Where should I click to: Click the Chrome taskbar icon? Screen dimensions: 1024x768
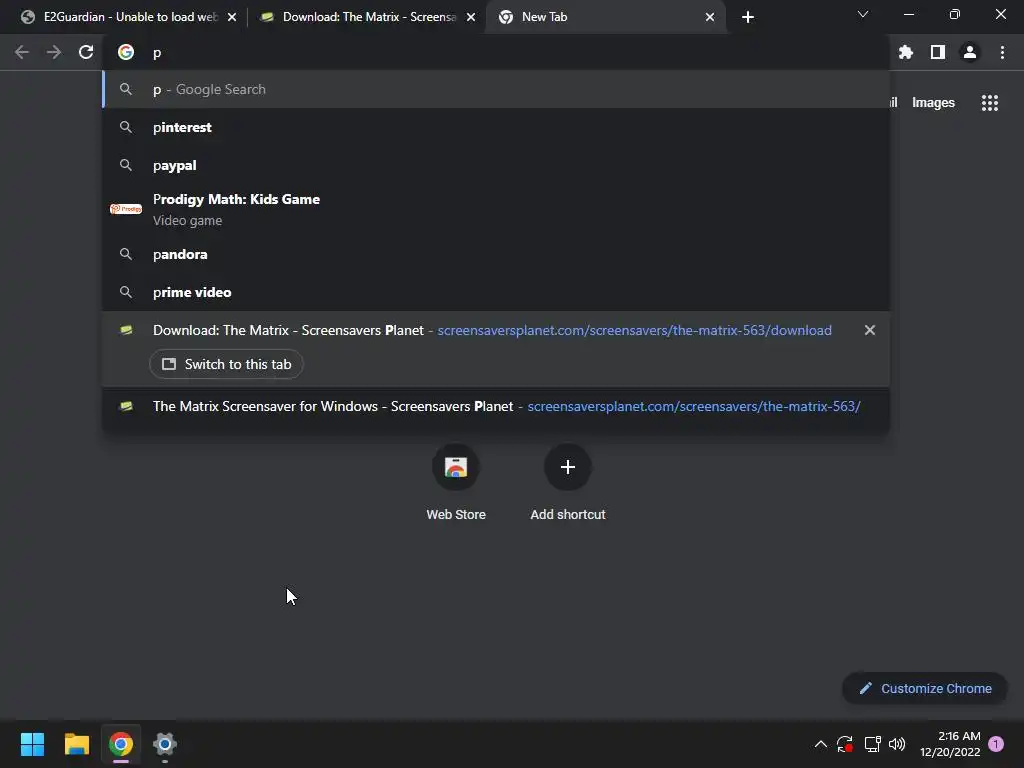[121, 744]
